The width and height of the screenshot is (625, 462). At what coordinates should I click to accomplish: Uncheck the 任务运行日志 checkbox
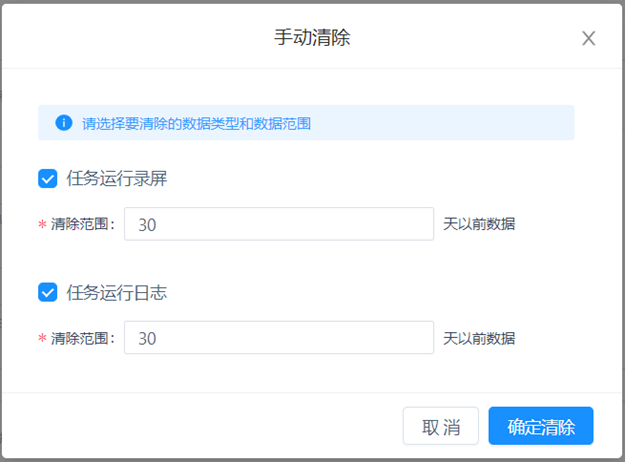point(47,293)
